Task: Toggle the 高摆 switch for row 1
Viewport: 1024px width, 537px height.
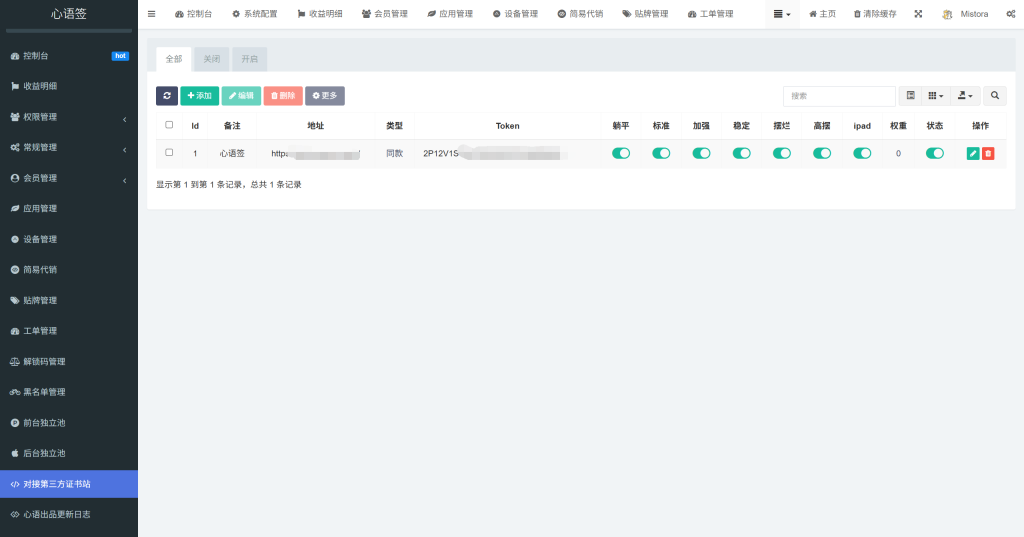Action: click(822, 154)
